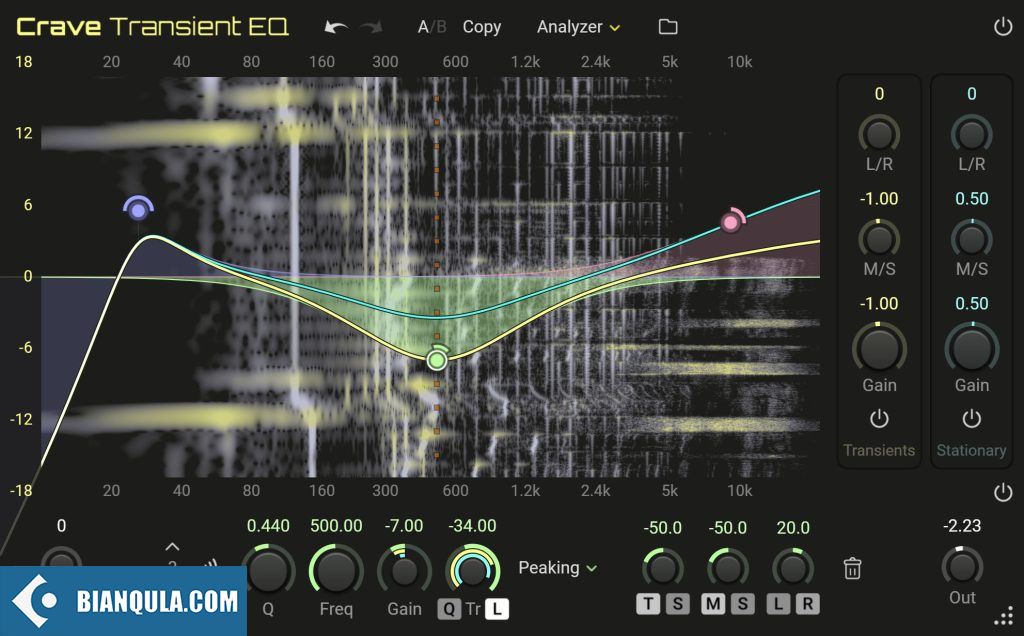The height and width of the screenshot is (636, 1024).
Task: Click the band Gain knob
Action: (404, 571)
